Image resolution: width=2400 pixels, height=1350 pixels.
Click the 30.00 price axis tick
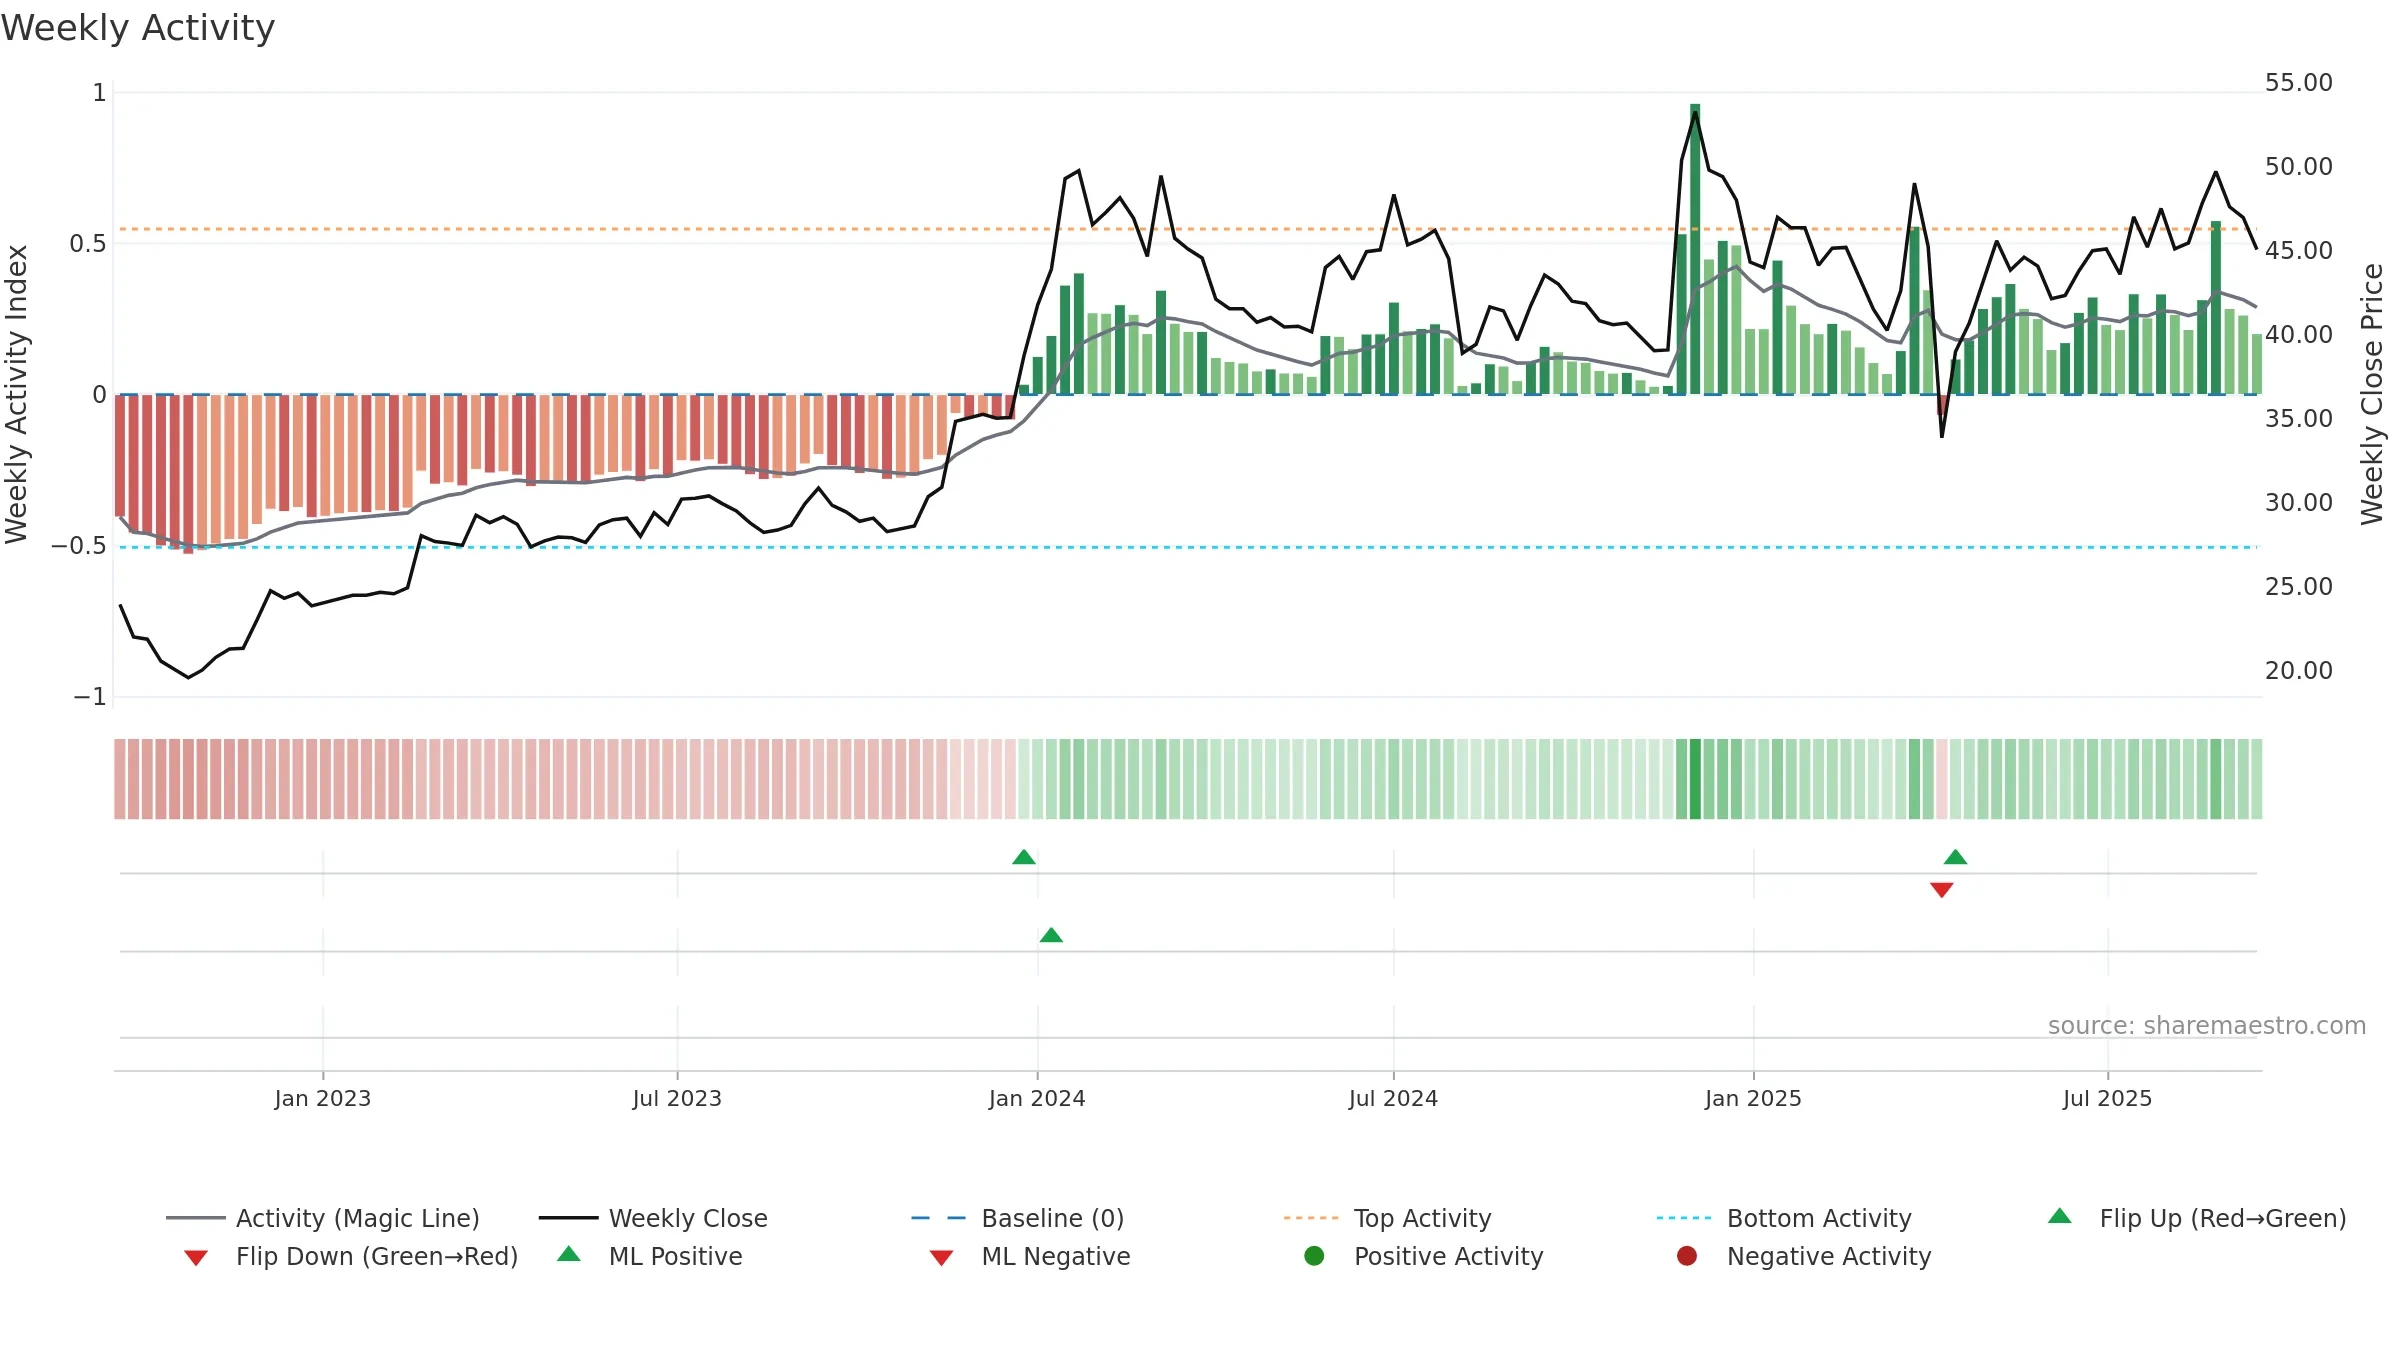(2298, 502)
